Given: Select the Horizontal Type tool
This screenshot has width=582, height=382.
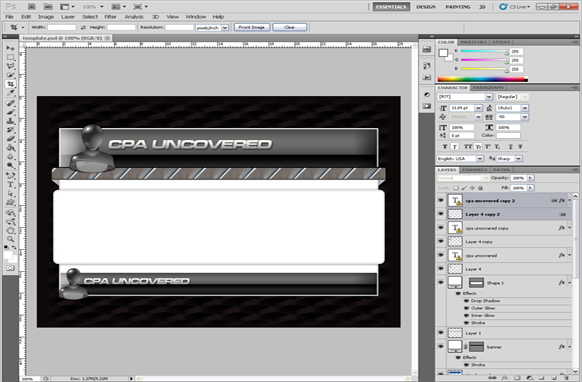Looking at the screenshot, I should (x=10, y=185).
